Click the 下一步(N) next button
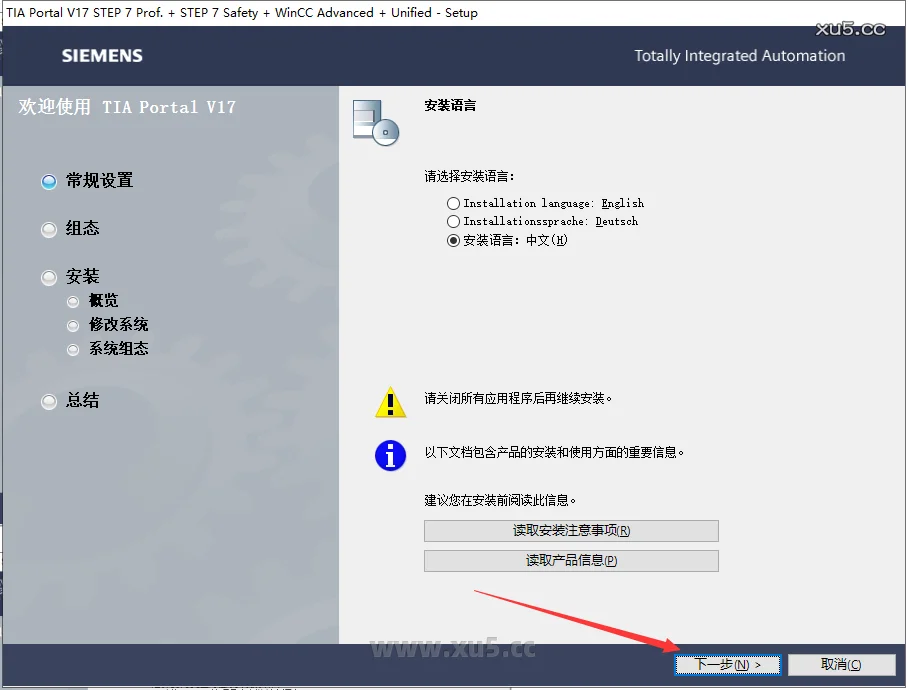Screen dimensions: 908x690 coord(727,664)
